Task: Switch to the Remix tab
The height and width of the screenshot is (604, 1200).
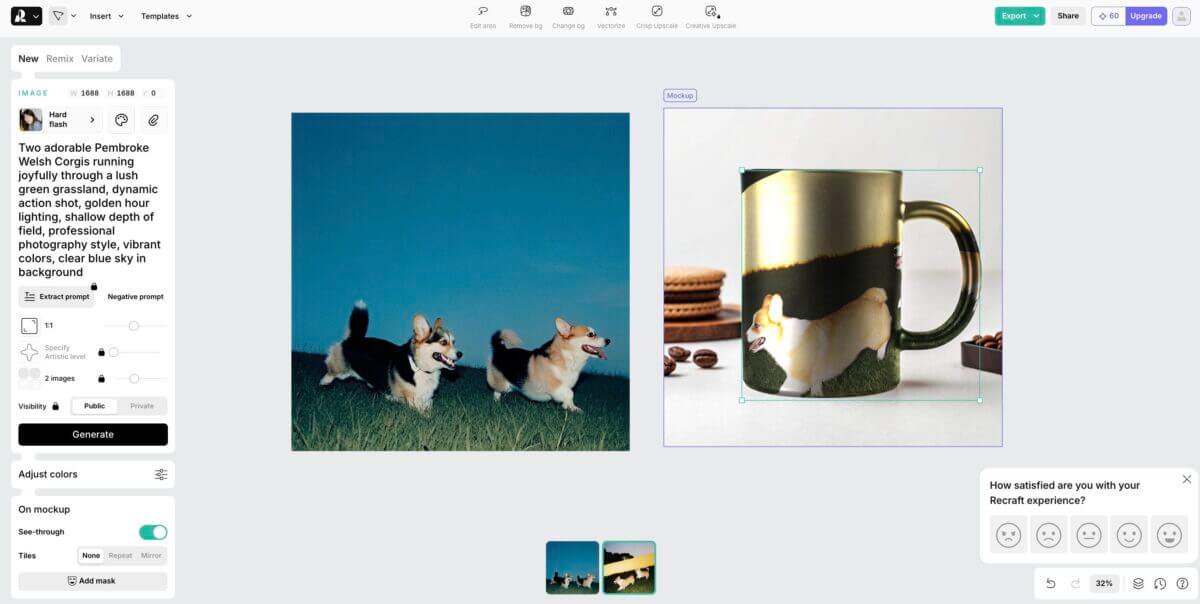Action: click(60, 59)
